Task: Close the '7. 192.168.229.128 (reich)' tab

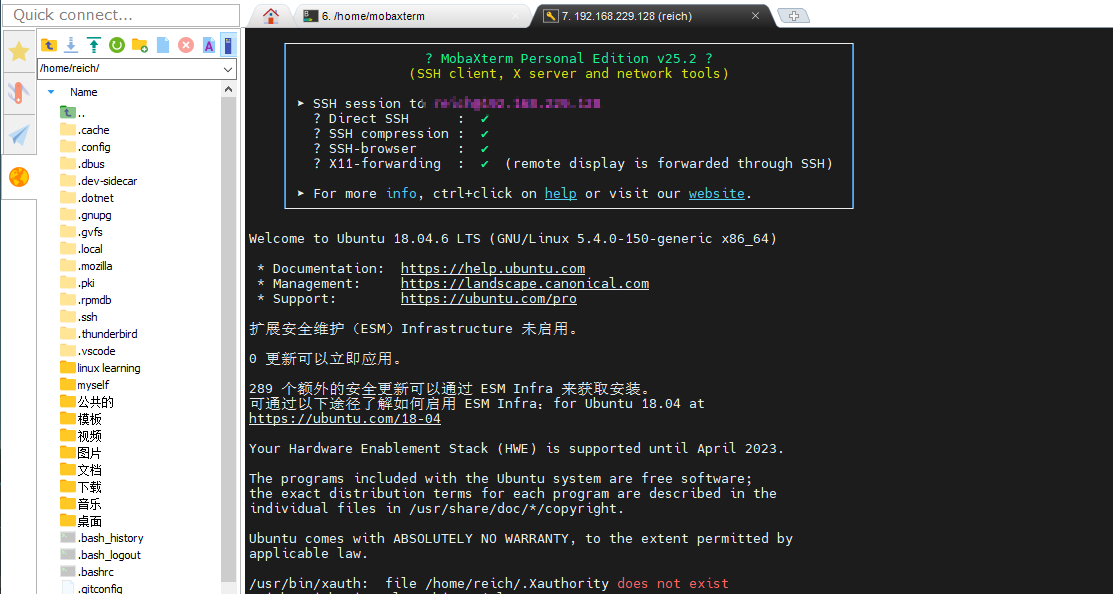Action: 755,16
